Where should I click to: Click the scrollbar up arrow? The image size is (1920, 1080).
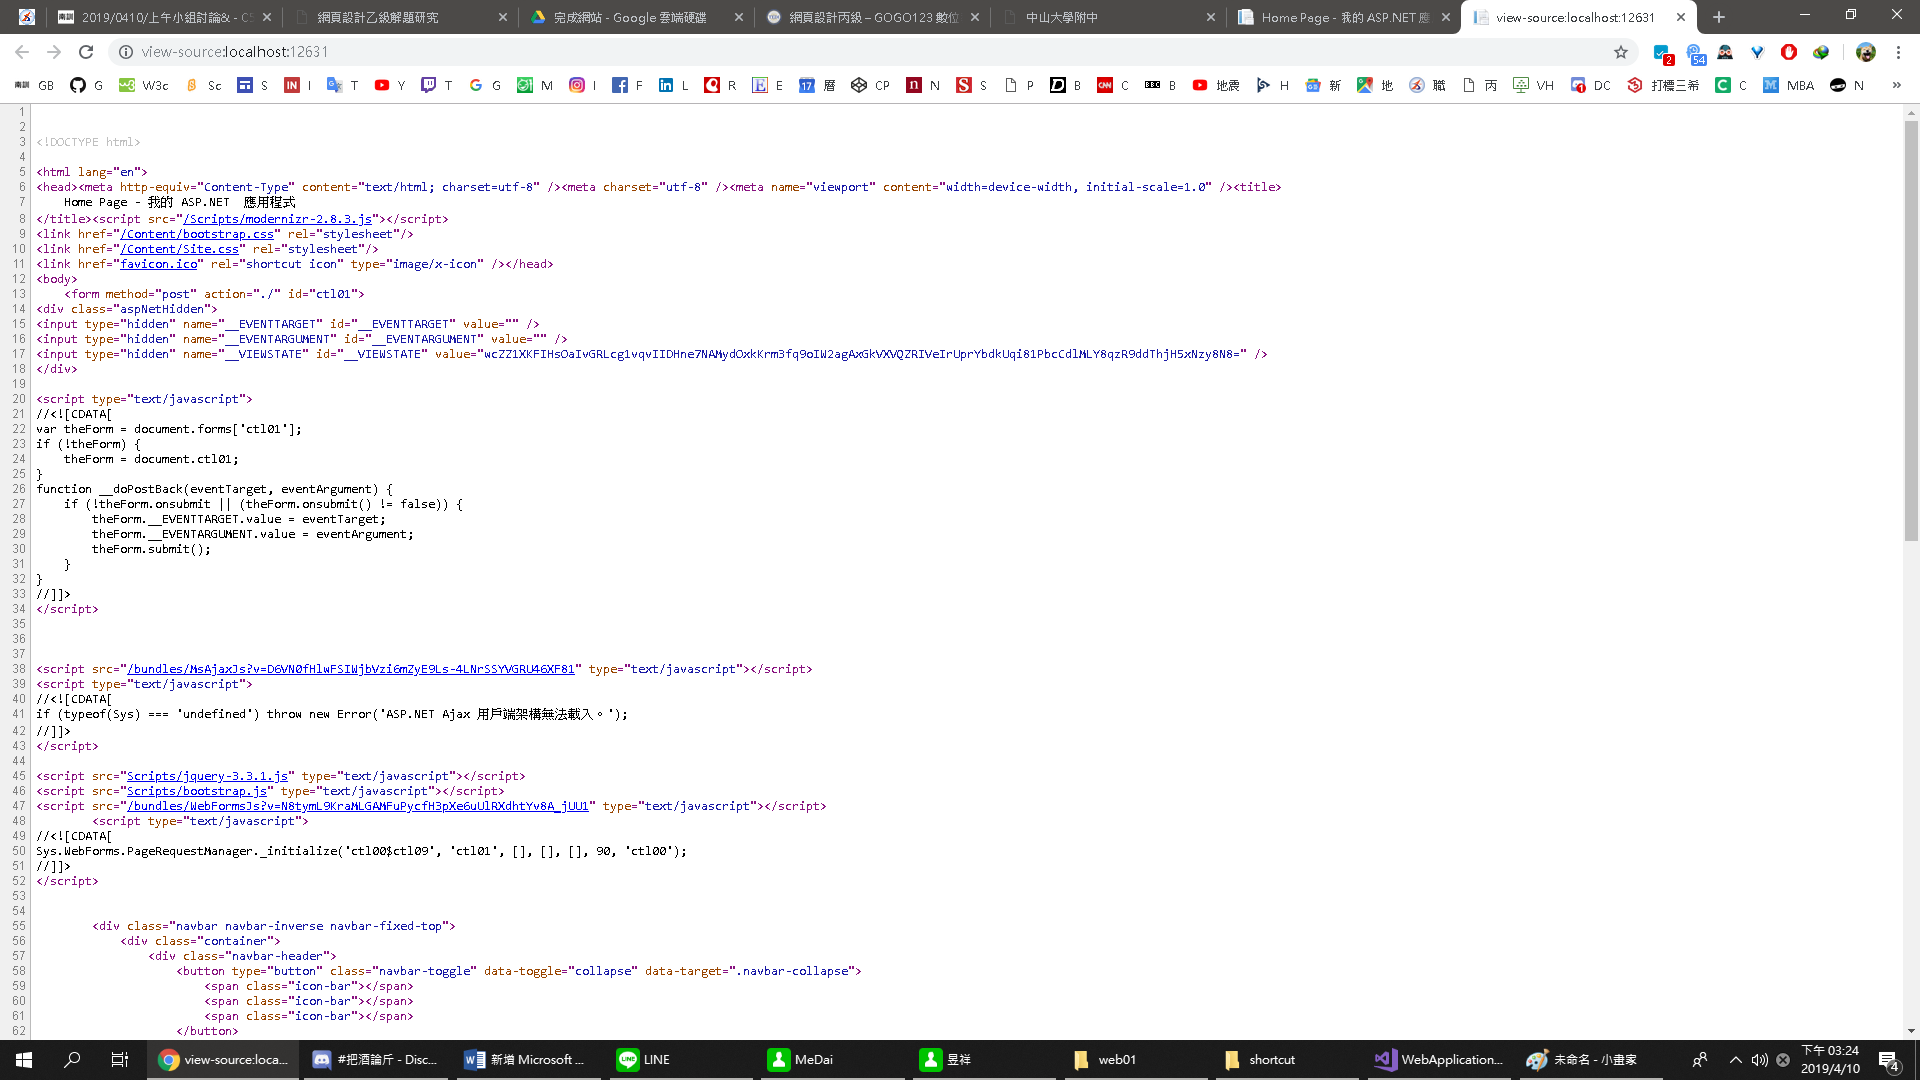[1911, 113]
